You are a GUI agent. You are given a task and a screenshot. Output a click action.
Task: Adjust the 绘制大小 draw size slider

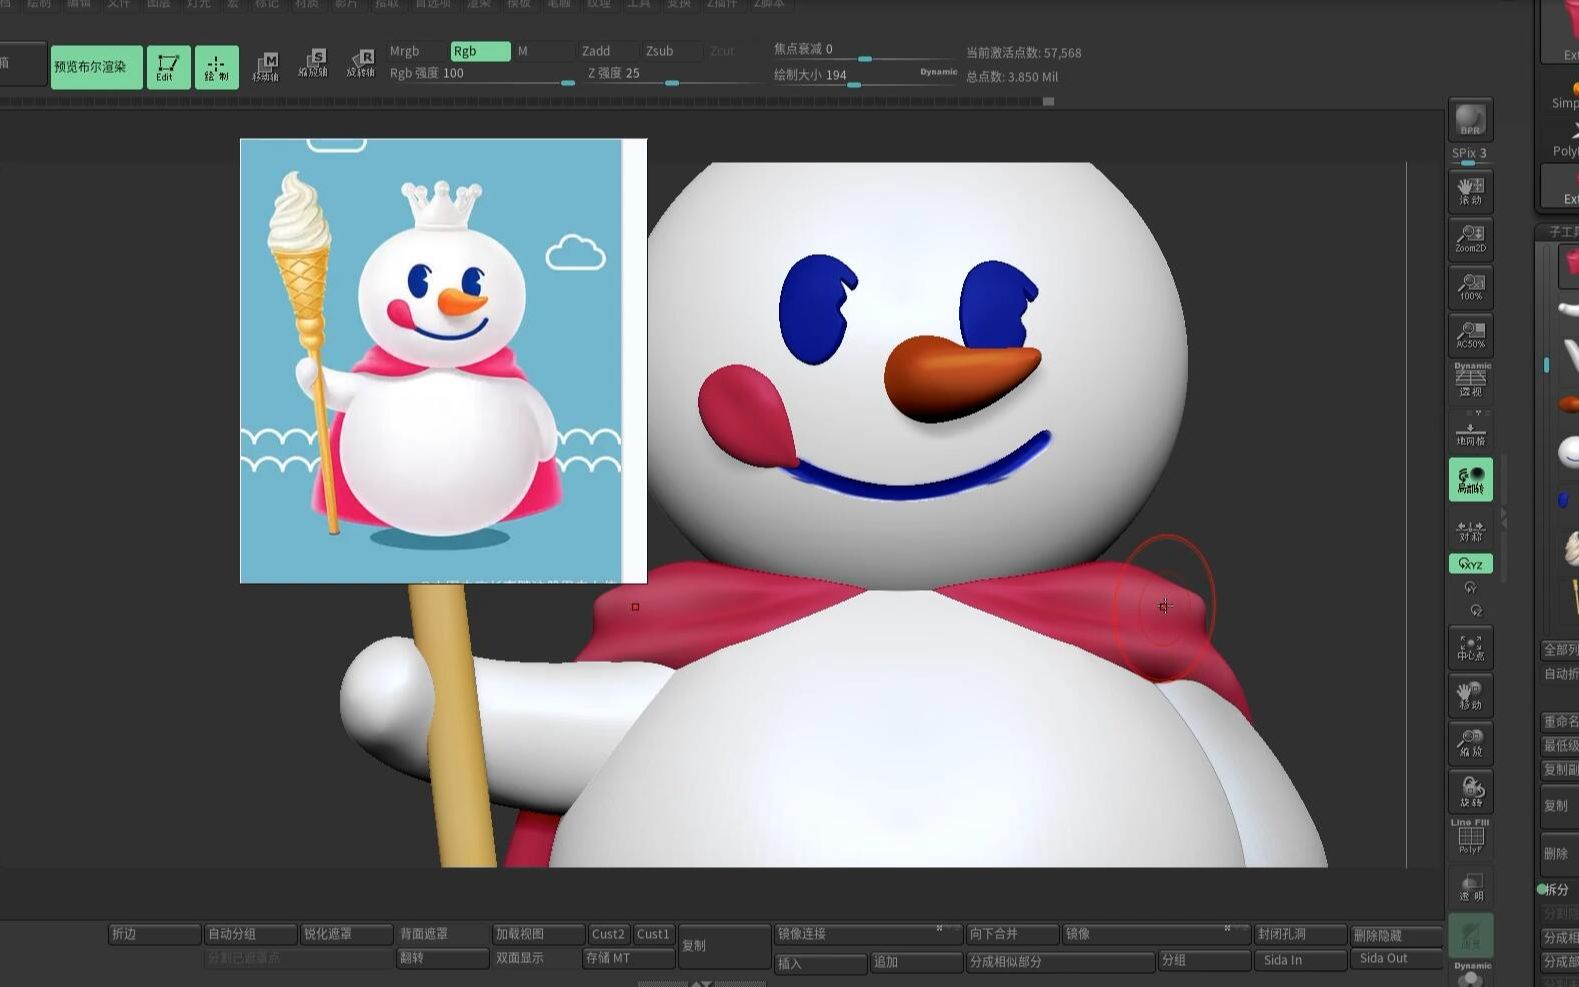coord(843,76)
